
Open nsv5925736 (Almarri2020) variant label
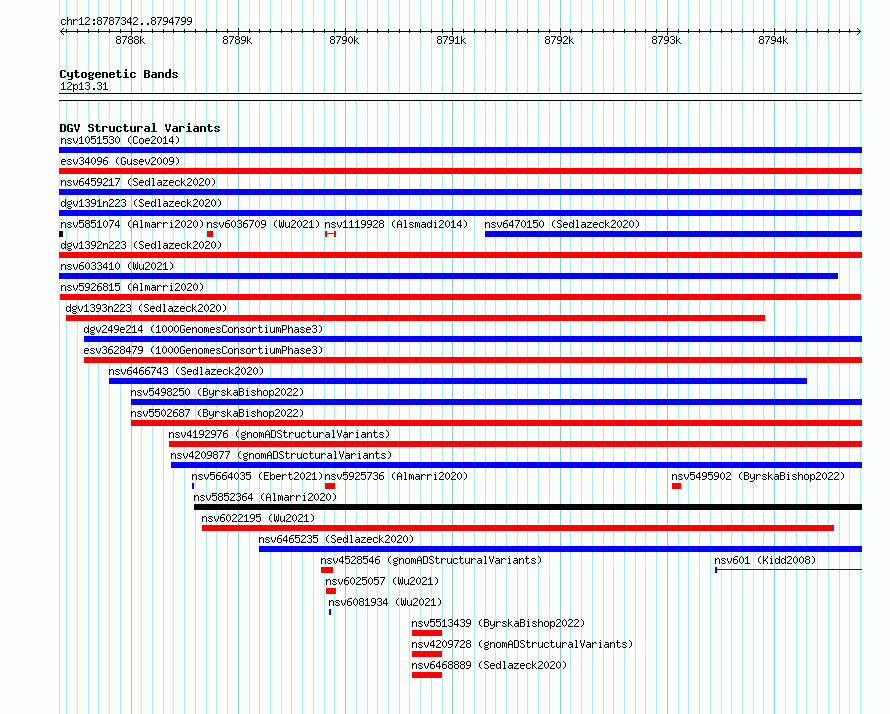click(x=396, y=476)
